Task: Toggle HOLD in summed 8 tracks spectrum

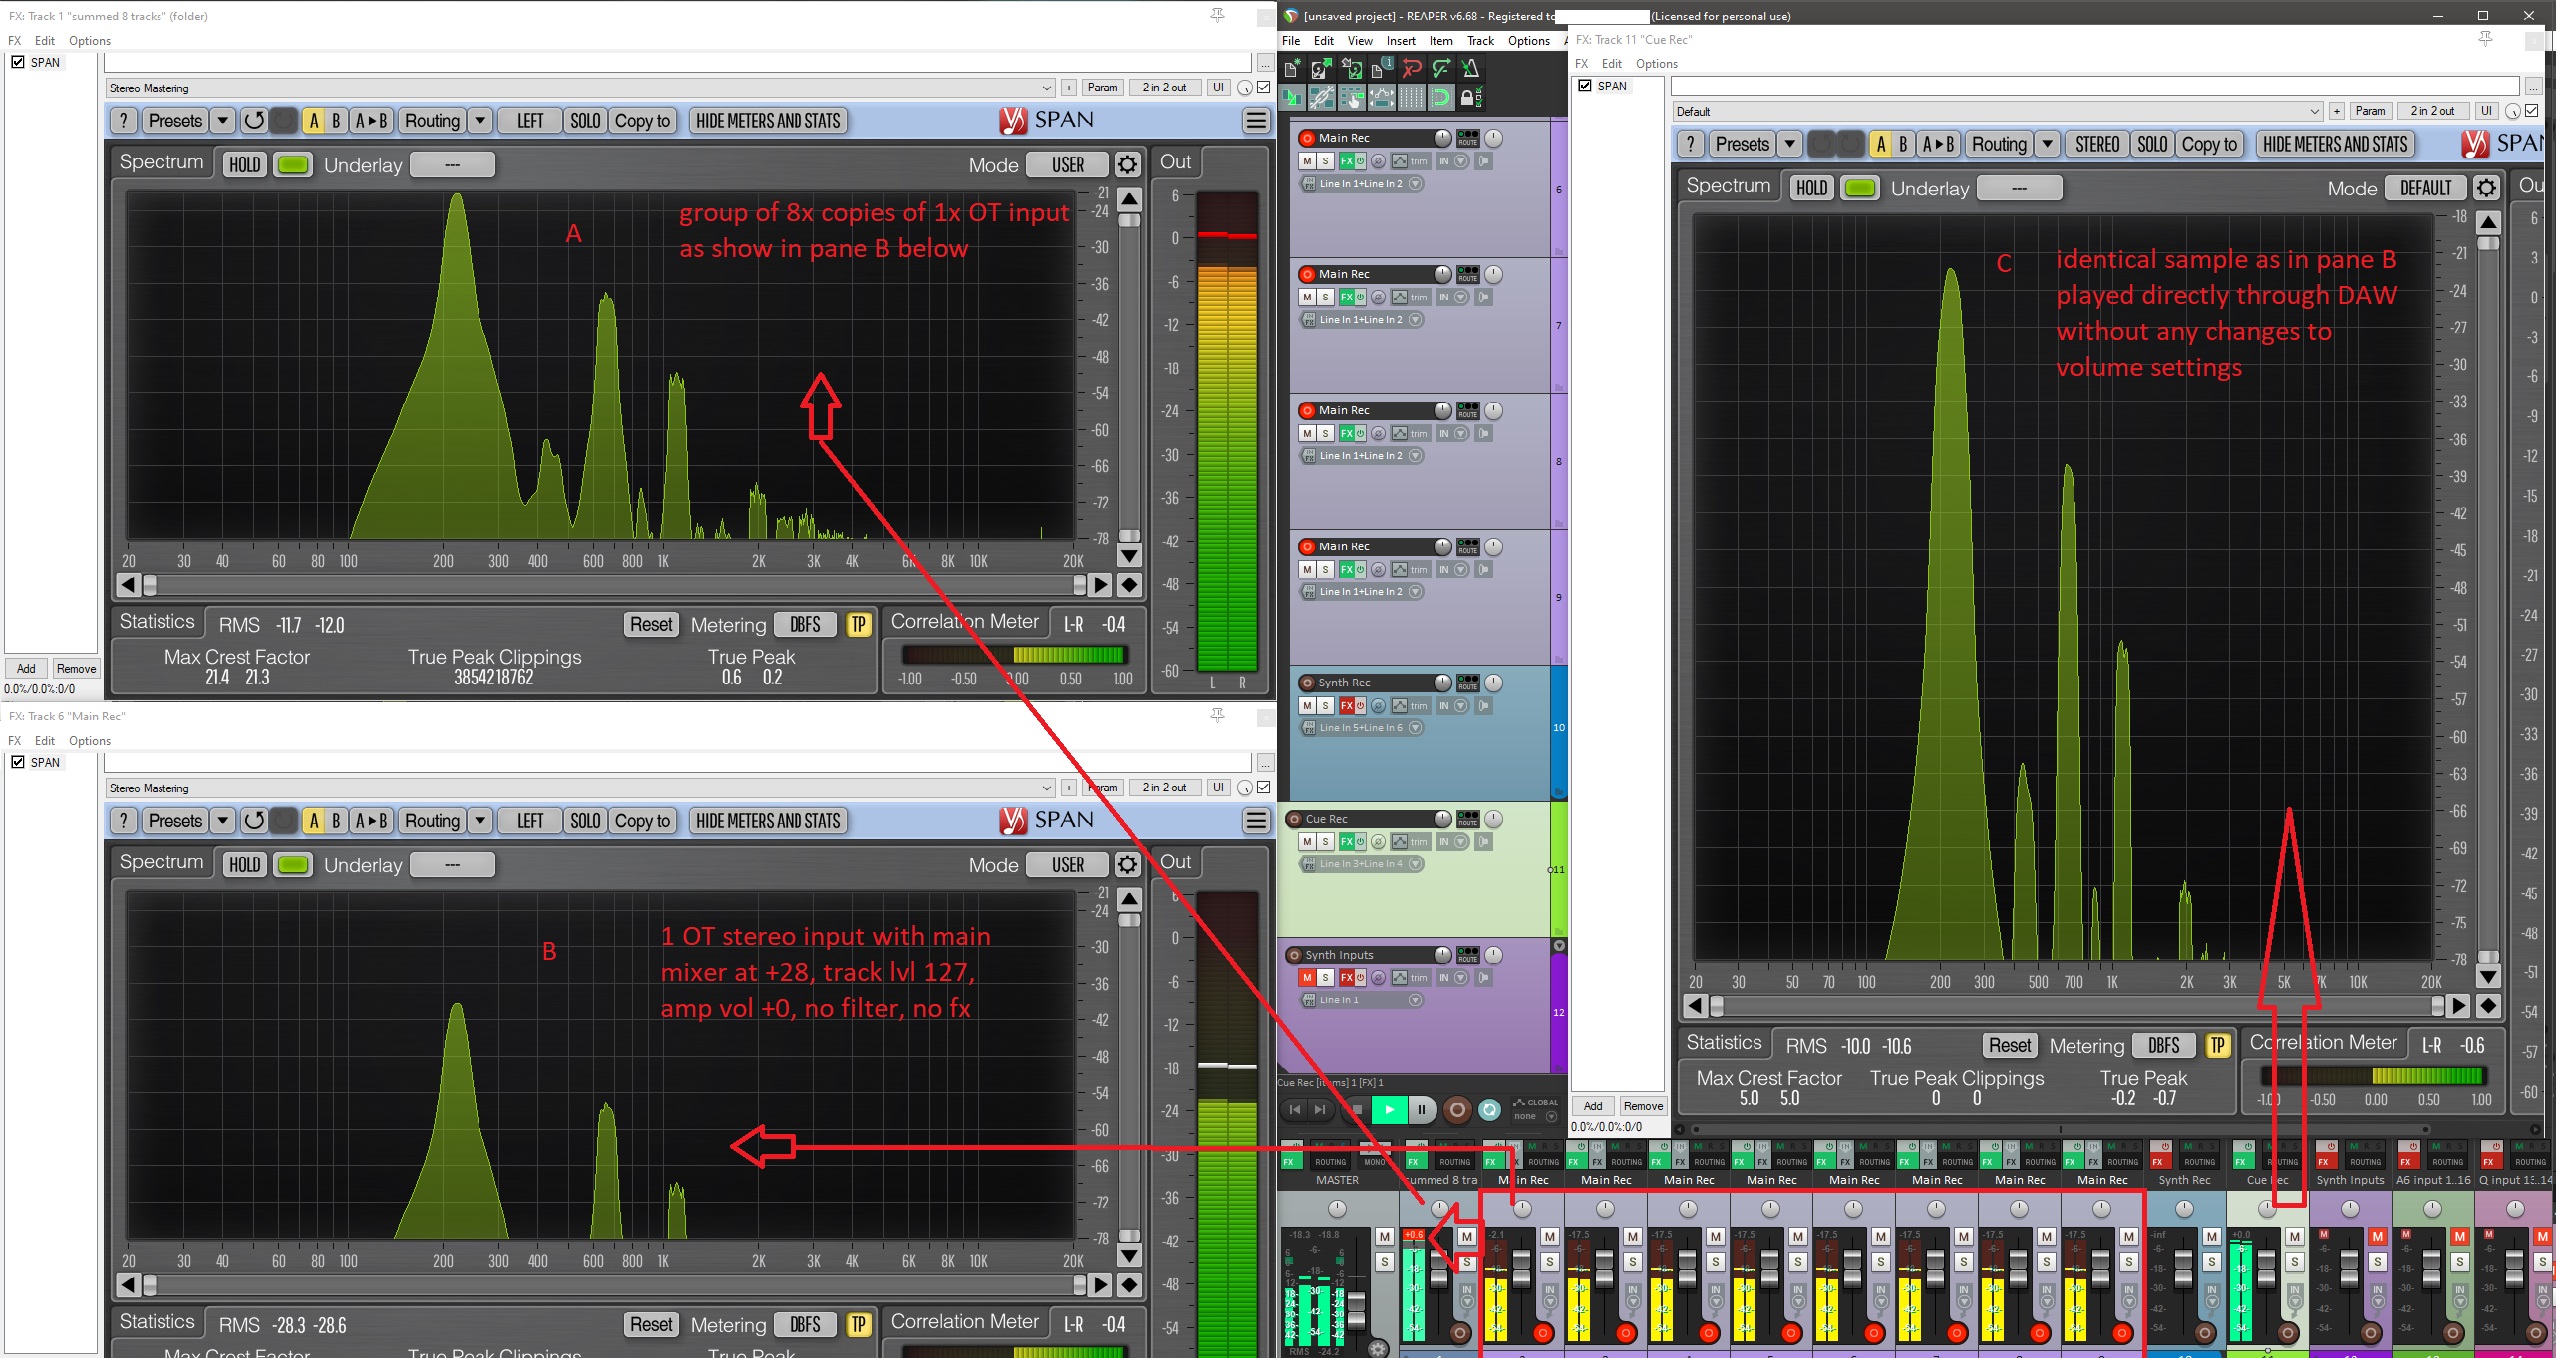Action: click(x=244, y=165)
